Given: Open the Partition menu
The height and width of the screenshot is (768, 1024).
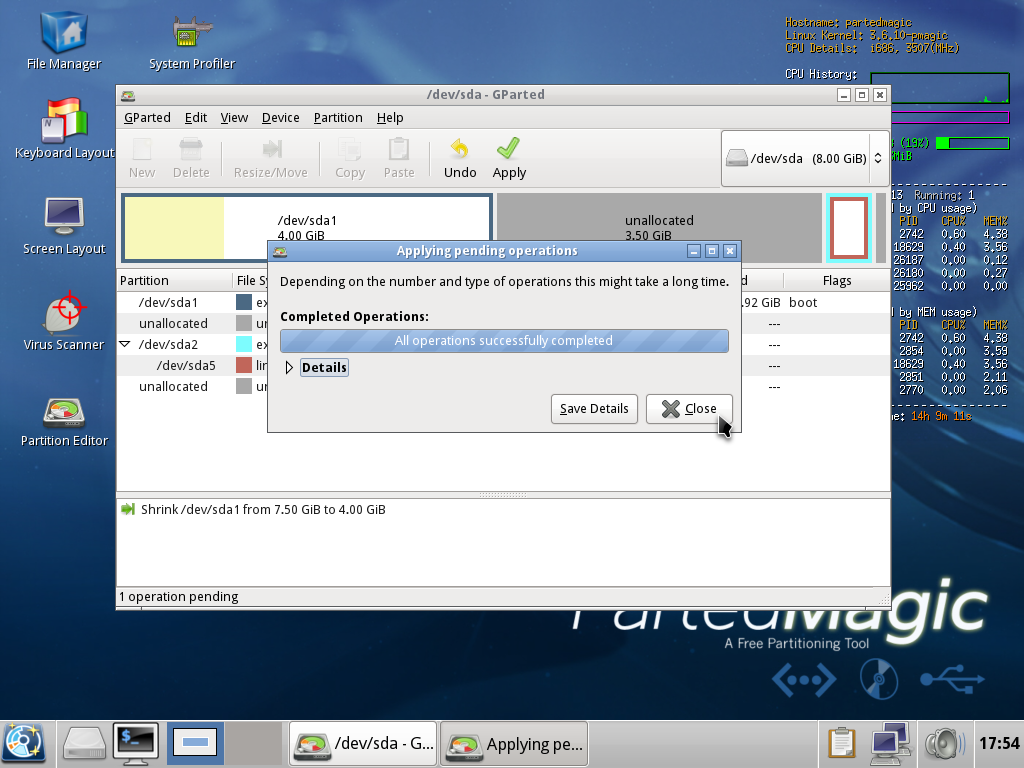Looking at the screenshot, I should pos(338,118).
